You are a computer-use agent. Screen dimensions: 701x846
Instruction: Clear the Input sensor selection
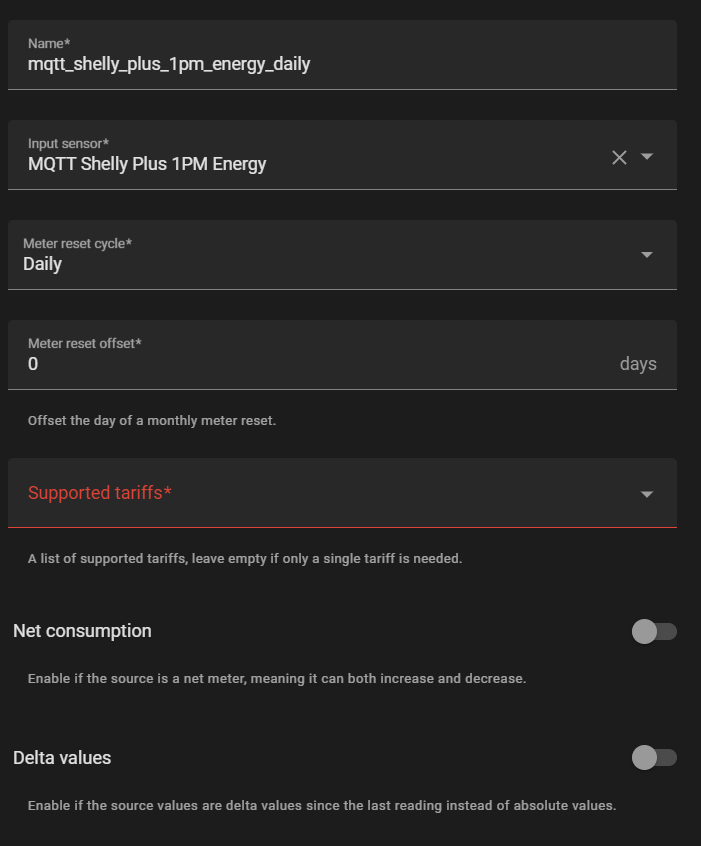pos(619,157)
